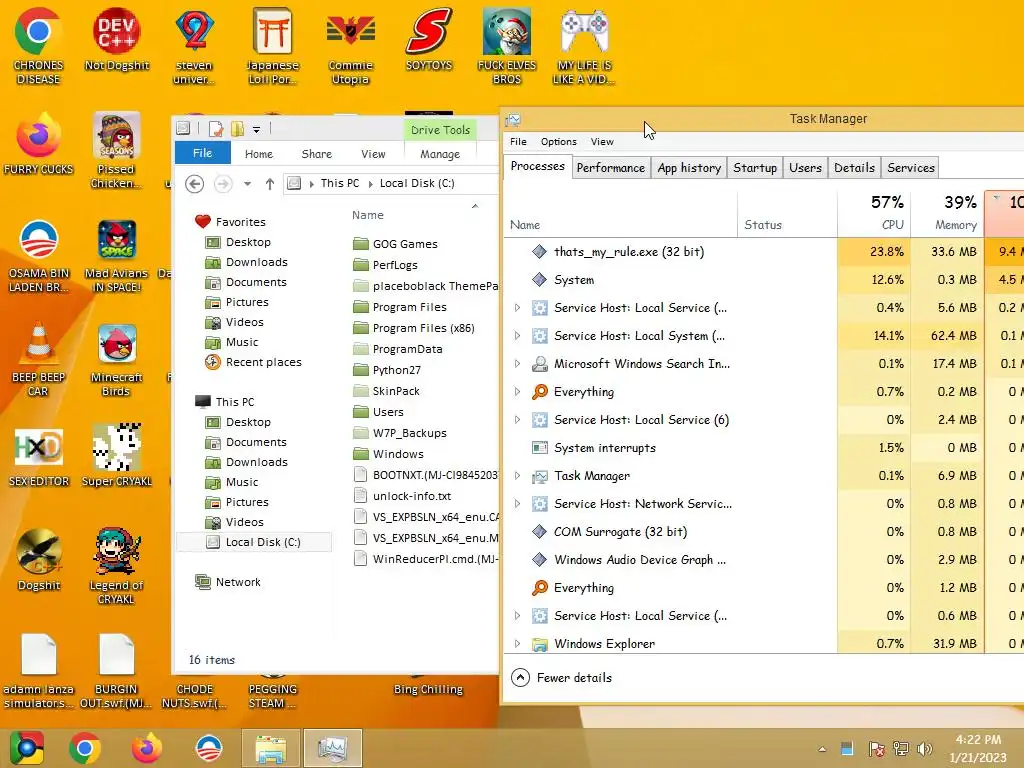Open the Super CRYAKL desktop icon
Viewport: 1024px width, 768px height.
[x=116, y=456]
